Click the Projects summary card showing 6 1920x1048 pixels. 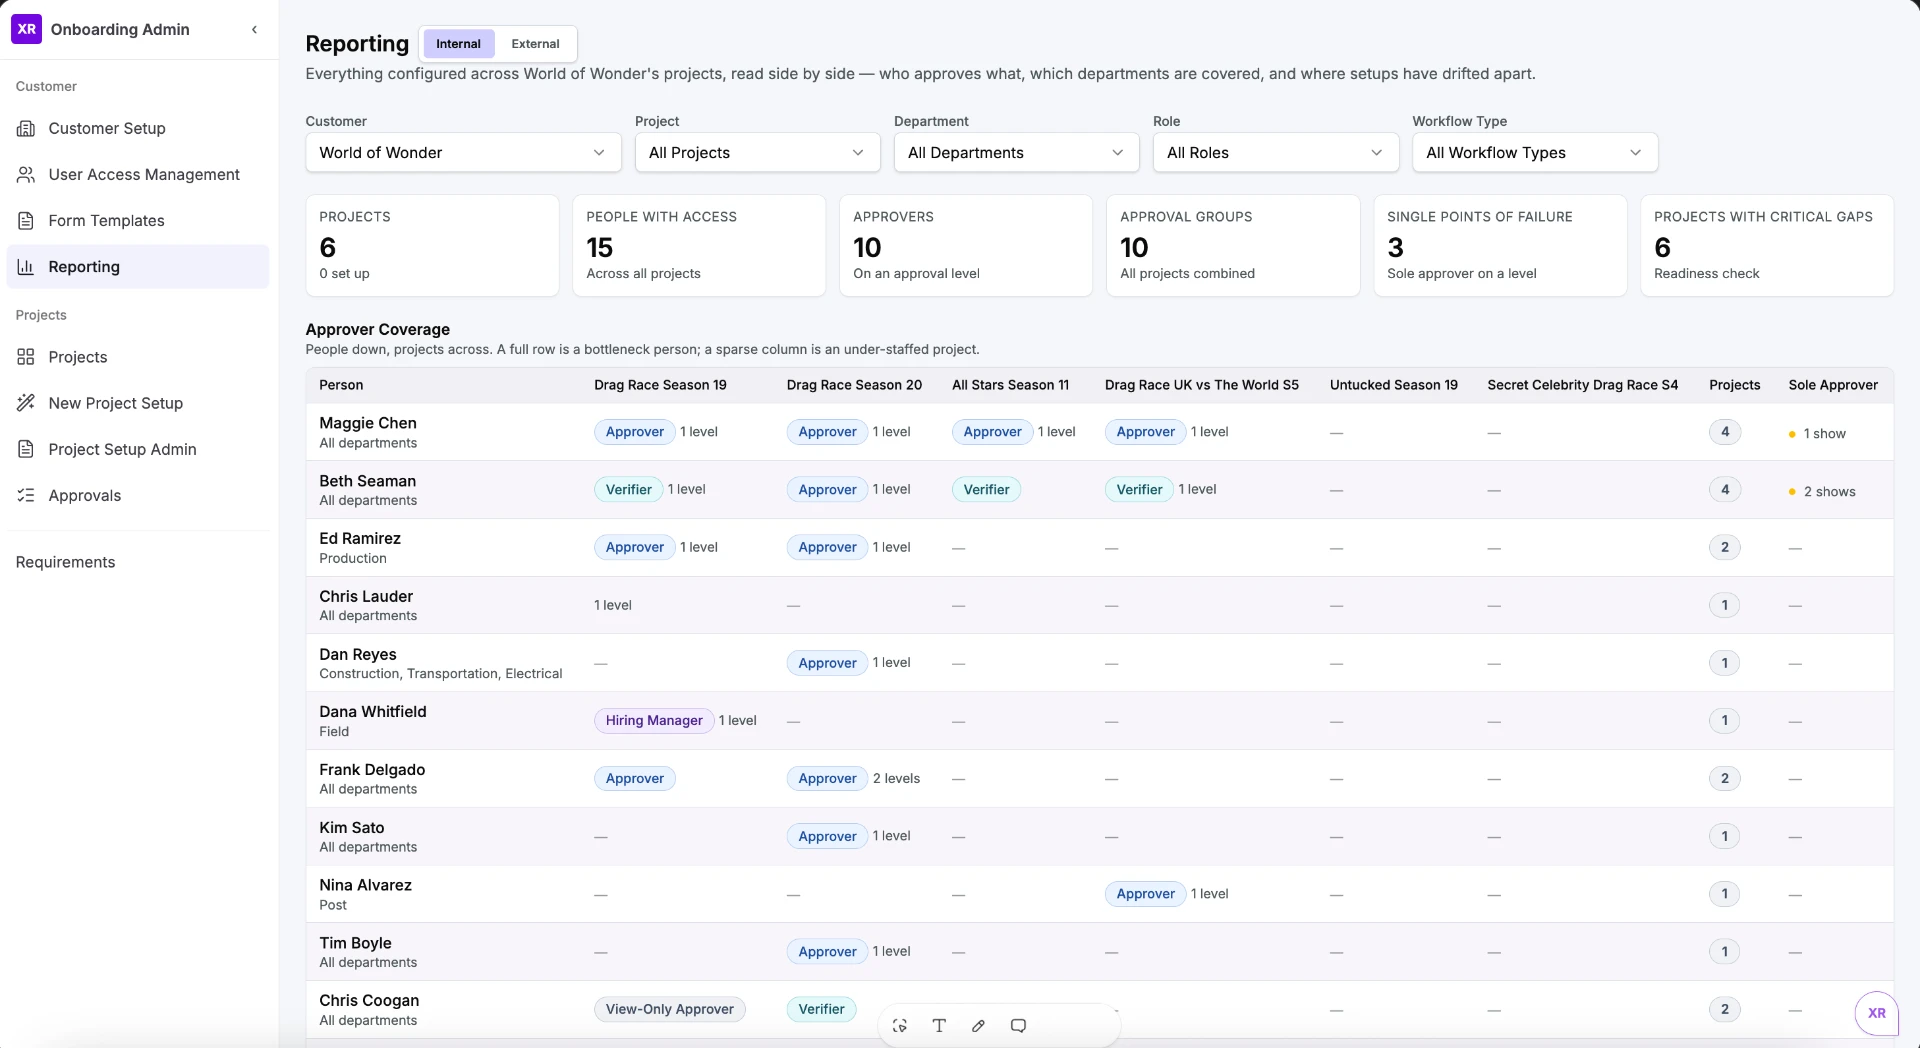click(432, 245)
